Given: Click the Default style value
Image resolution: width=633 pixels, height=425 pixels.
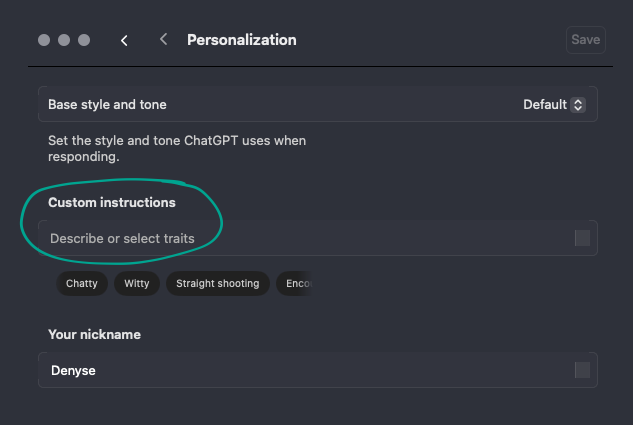Looking at the screenshot, I should [545, 104].
